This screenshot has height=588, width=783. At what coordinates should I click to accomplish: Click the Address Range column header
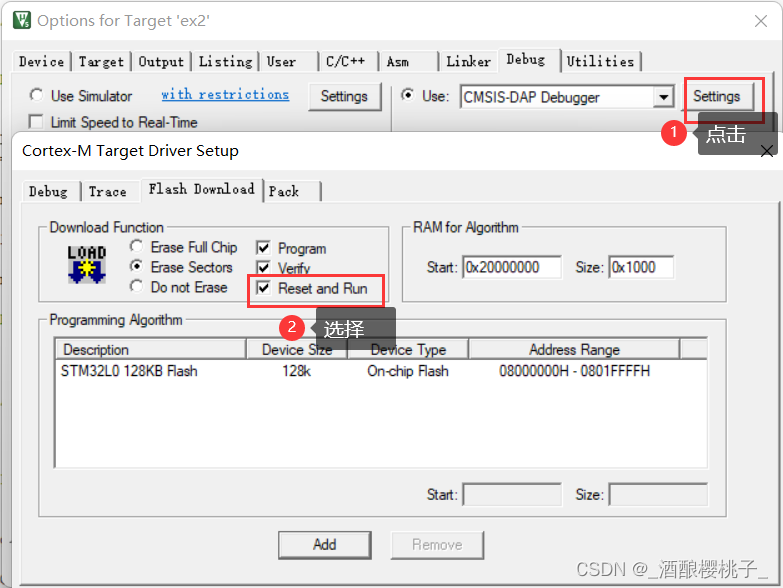click(x=574, y=349)
